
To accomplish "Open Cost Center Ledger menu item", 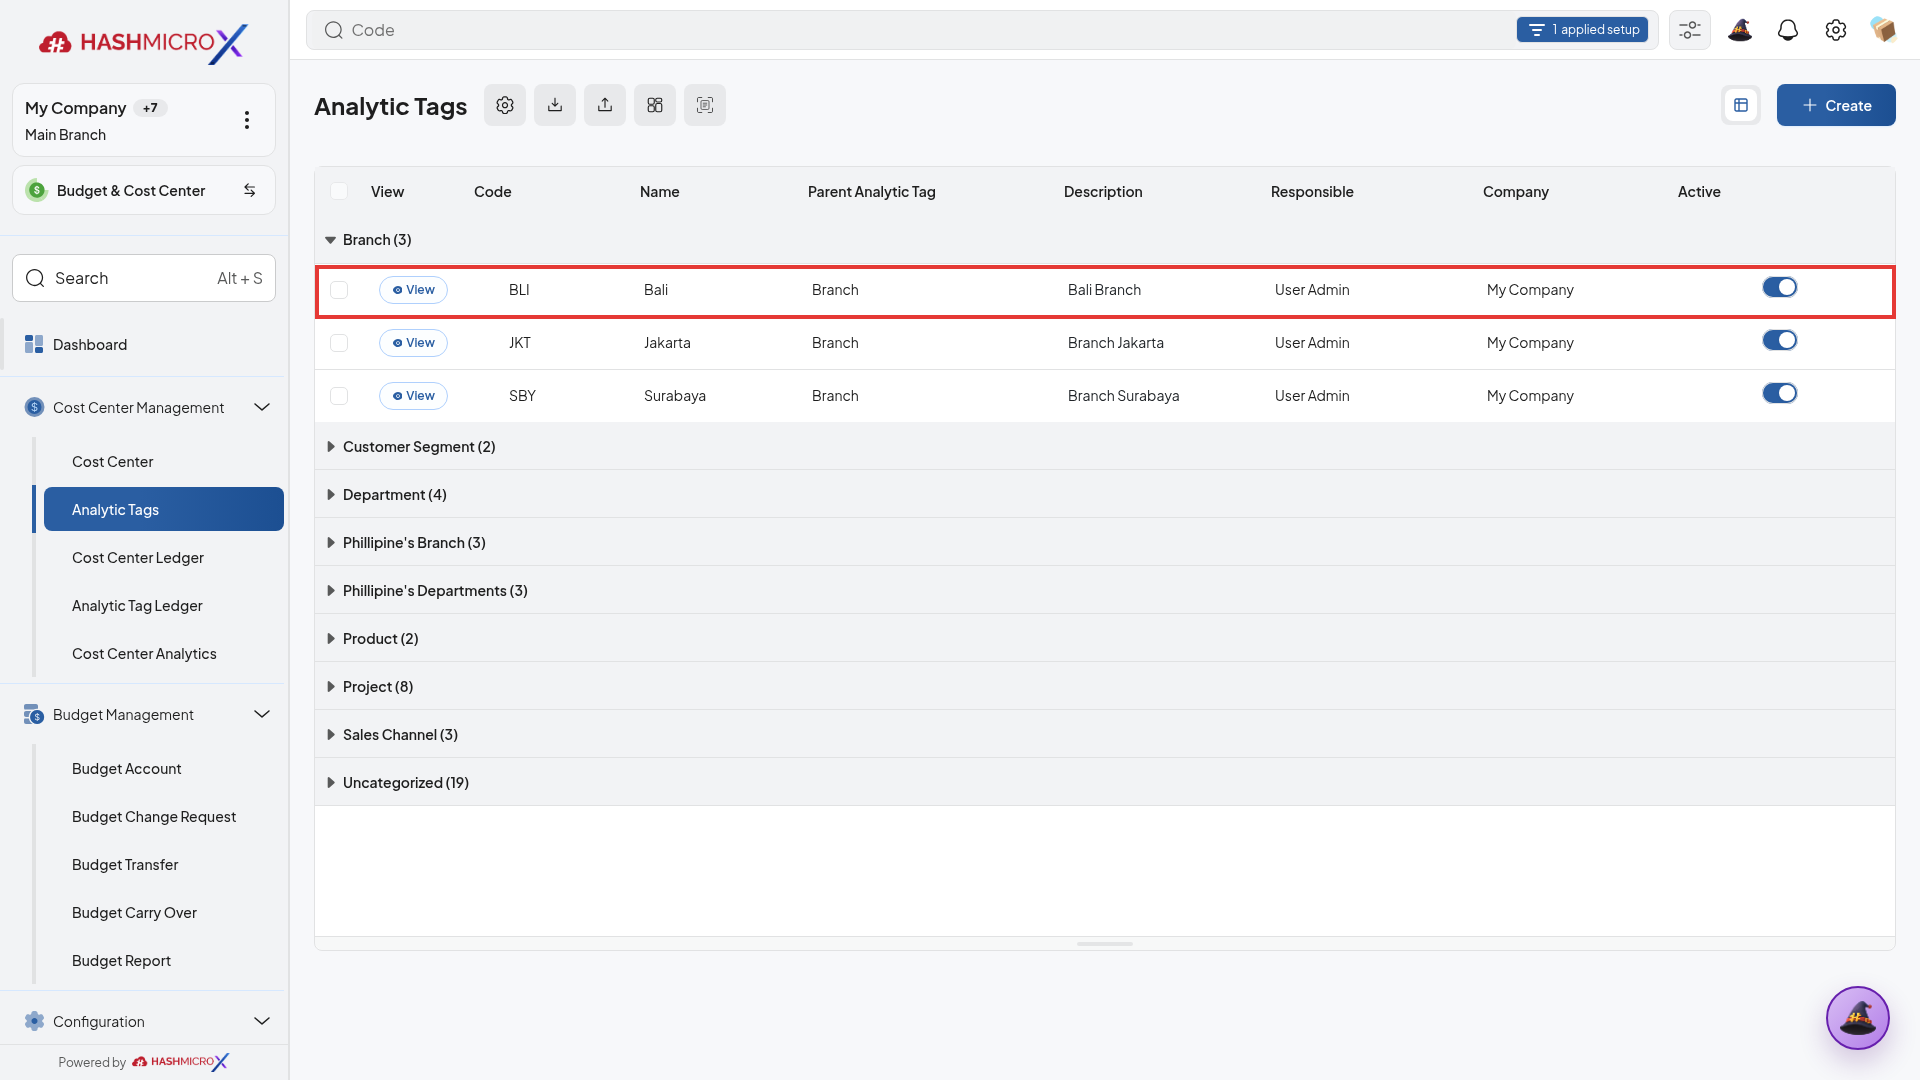I will (x=138, y=558).
